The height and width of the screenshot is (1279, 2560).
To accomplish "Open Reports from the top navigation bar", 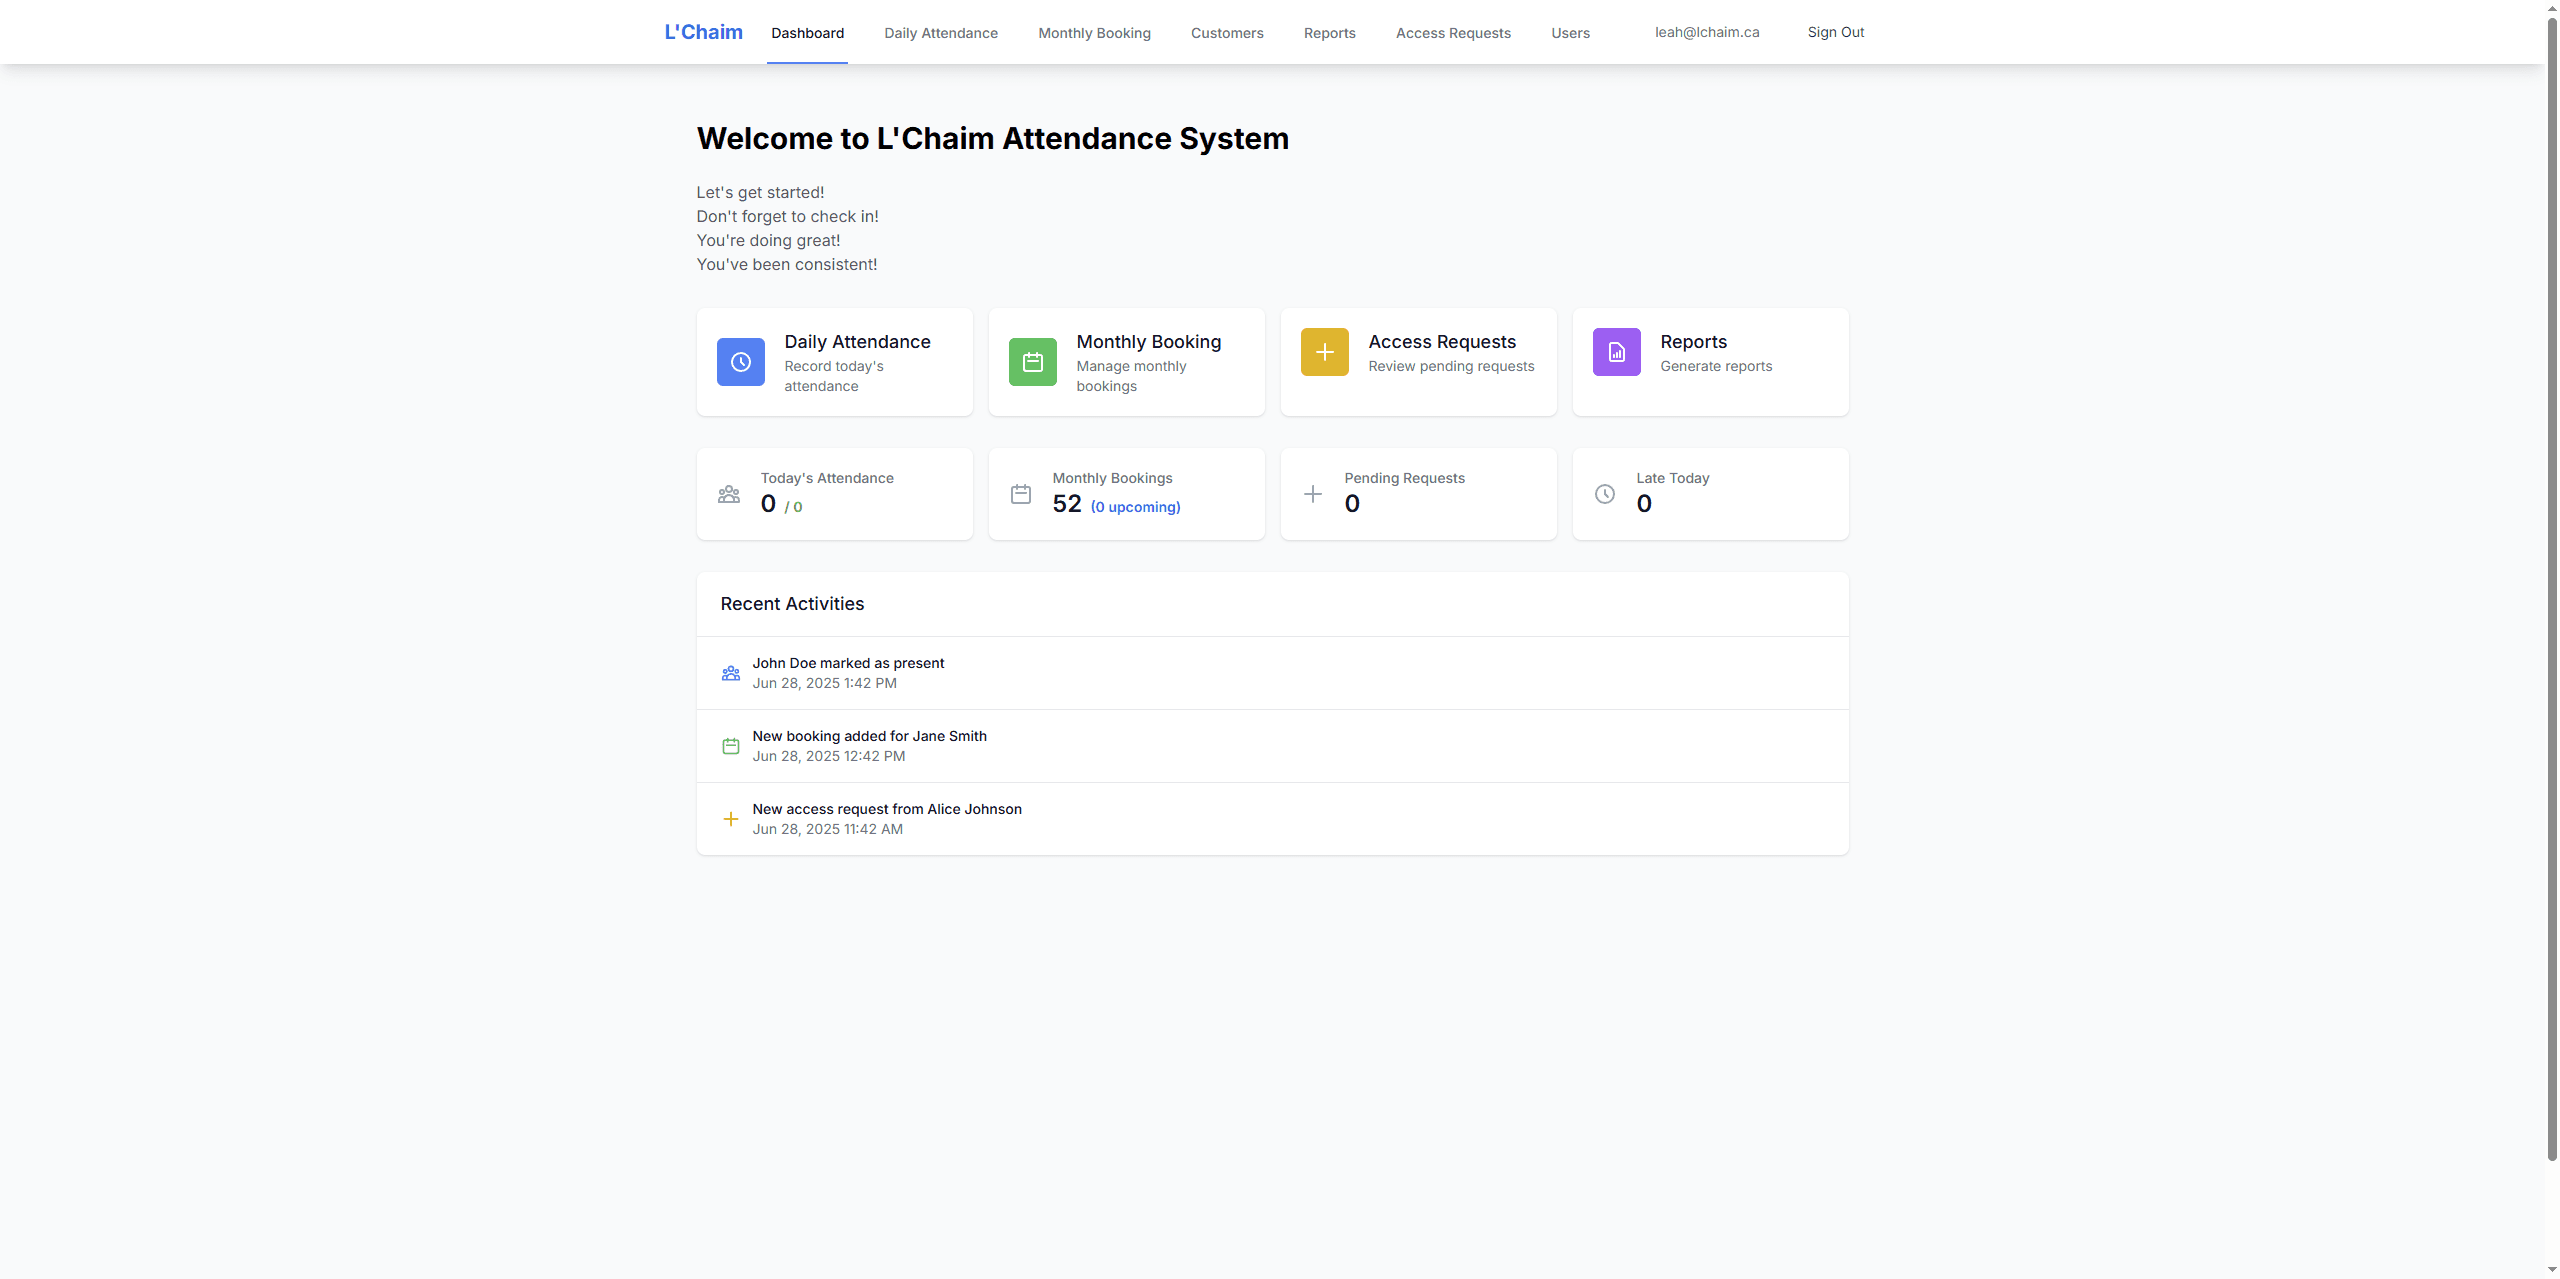I will coord(1329,33).
